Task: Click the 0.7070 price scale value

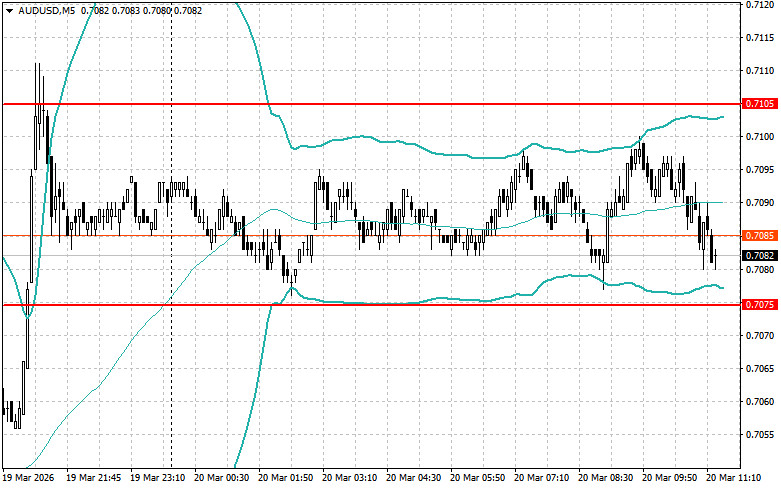Action: 760,336
